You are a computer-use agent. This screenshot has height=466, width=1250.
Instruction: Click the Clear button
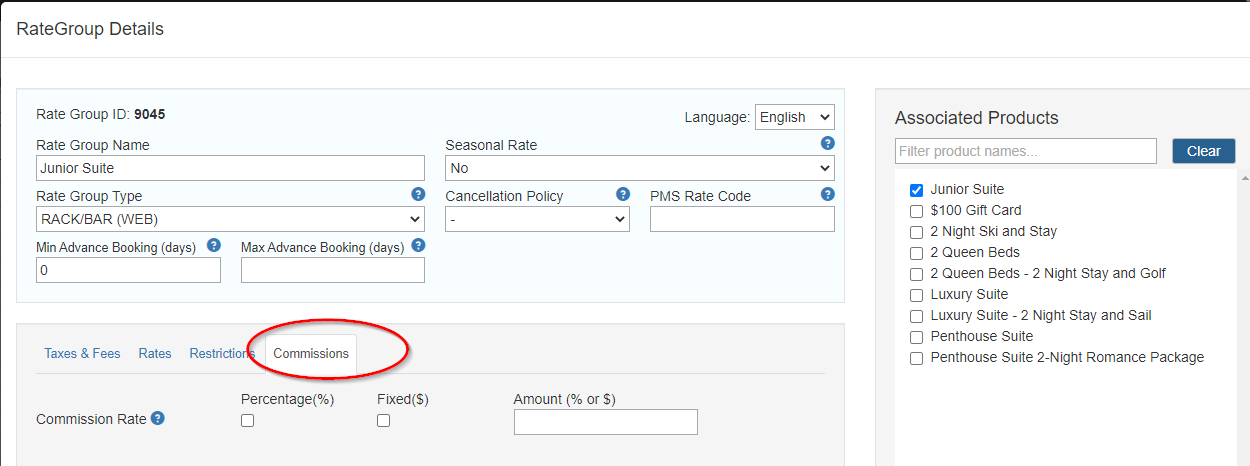pyautogui.click(x=1204, y=151)
